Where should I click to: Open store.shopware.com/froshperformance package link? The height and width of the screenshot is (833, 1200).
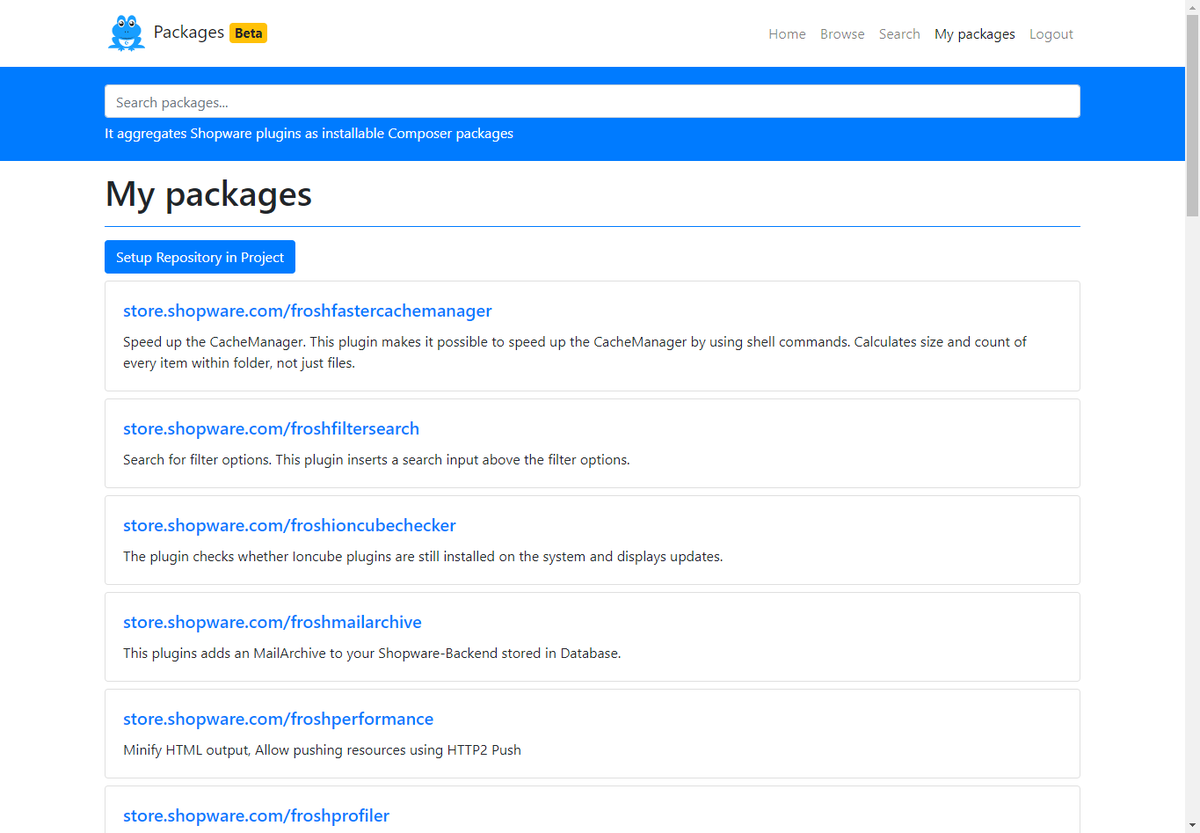pos(278,719)
